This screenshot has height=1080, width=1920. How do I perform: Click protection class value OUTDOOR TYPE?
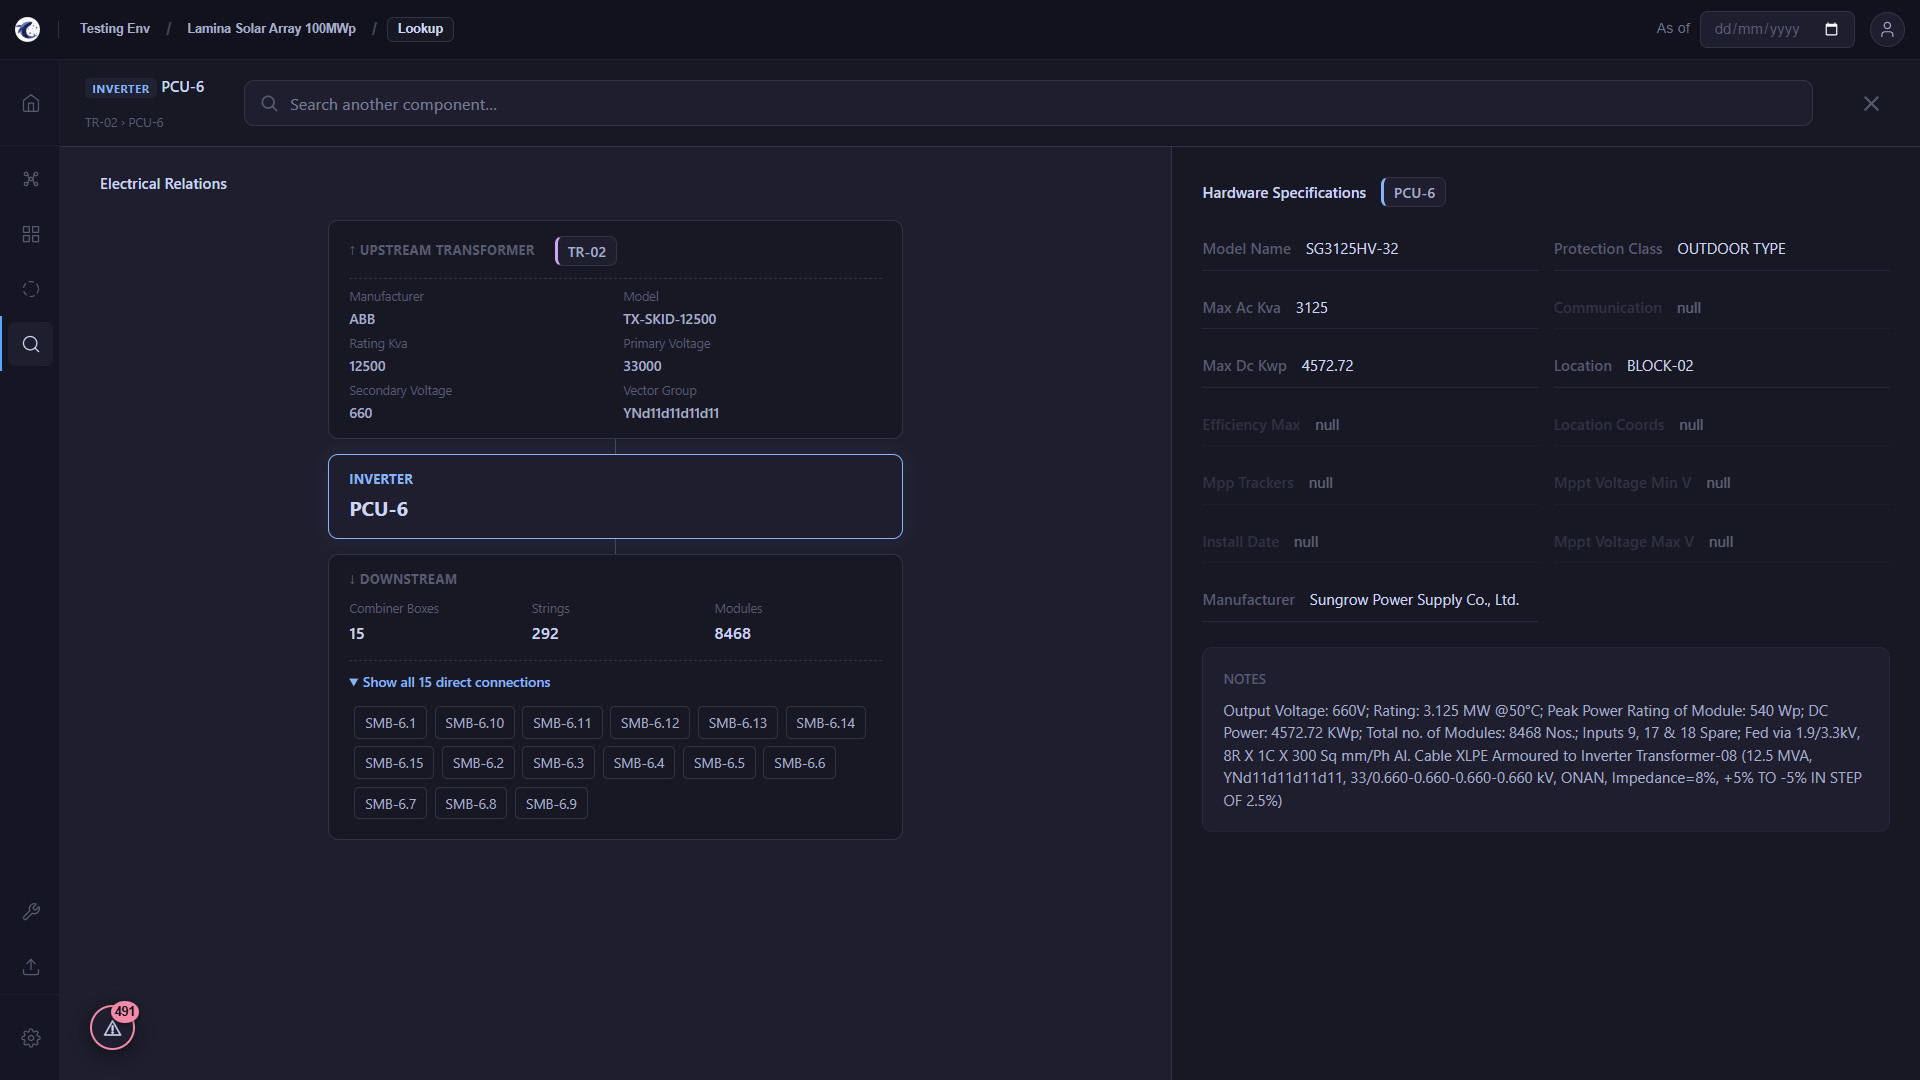tap(1731, 249)
